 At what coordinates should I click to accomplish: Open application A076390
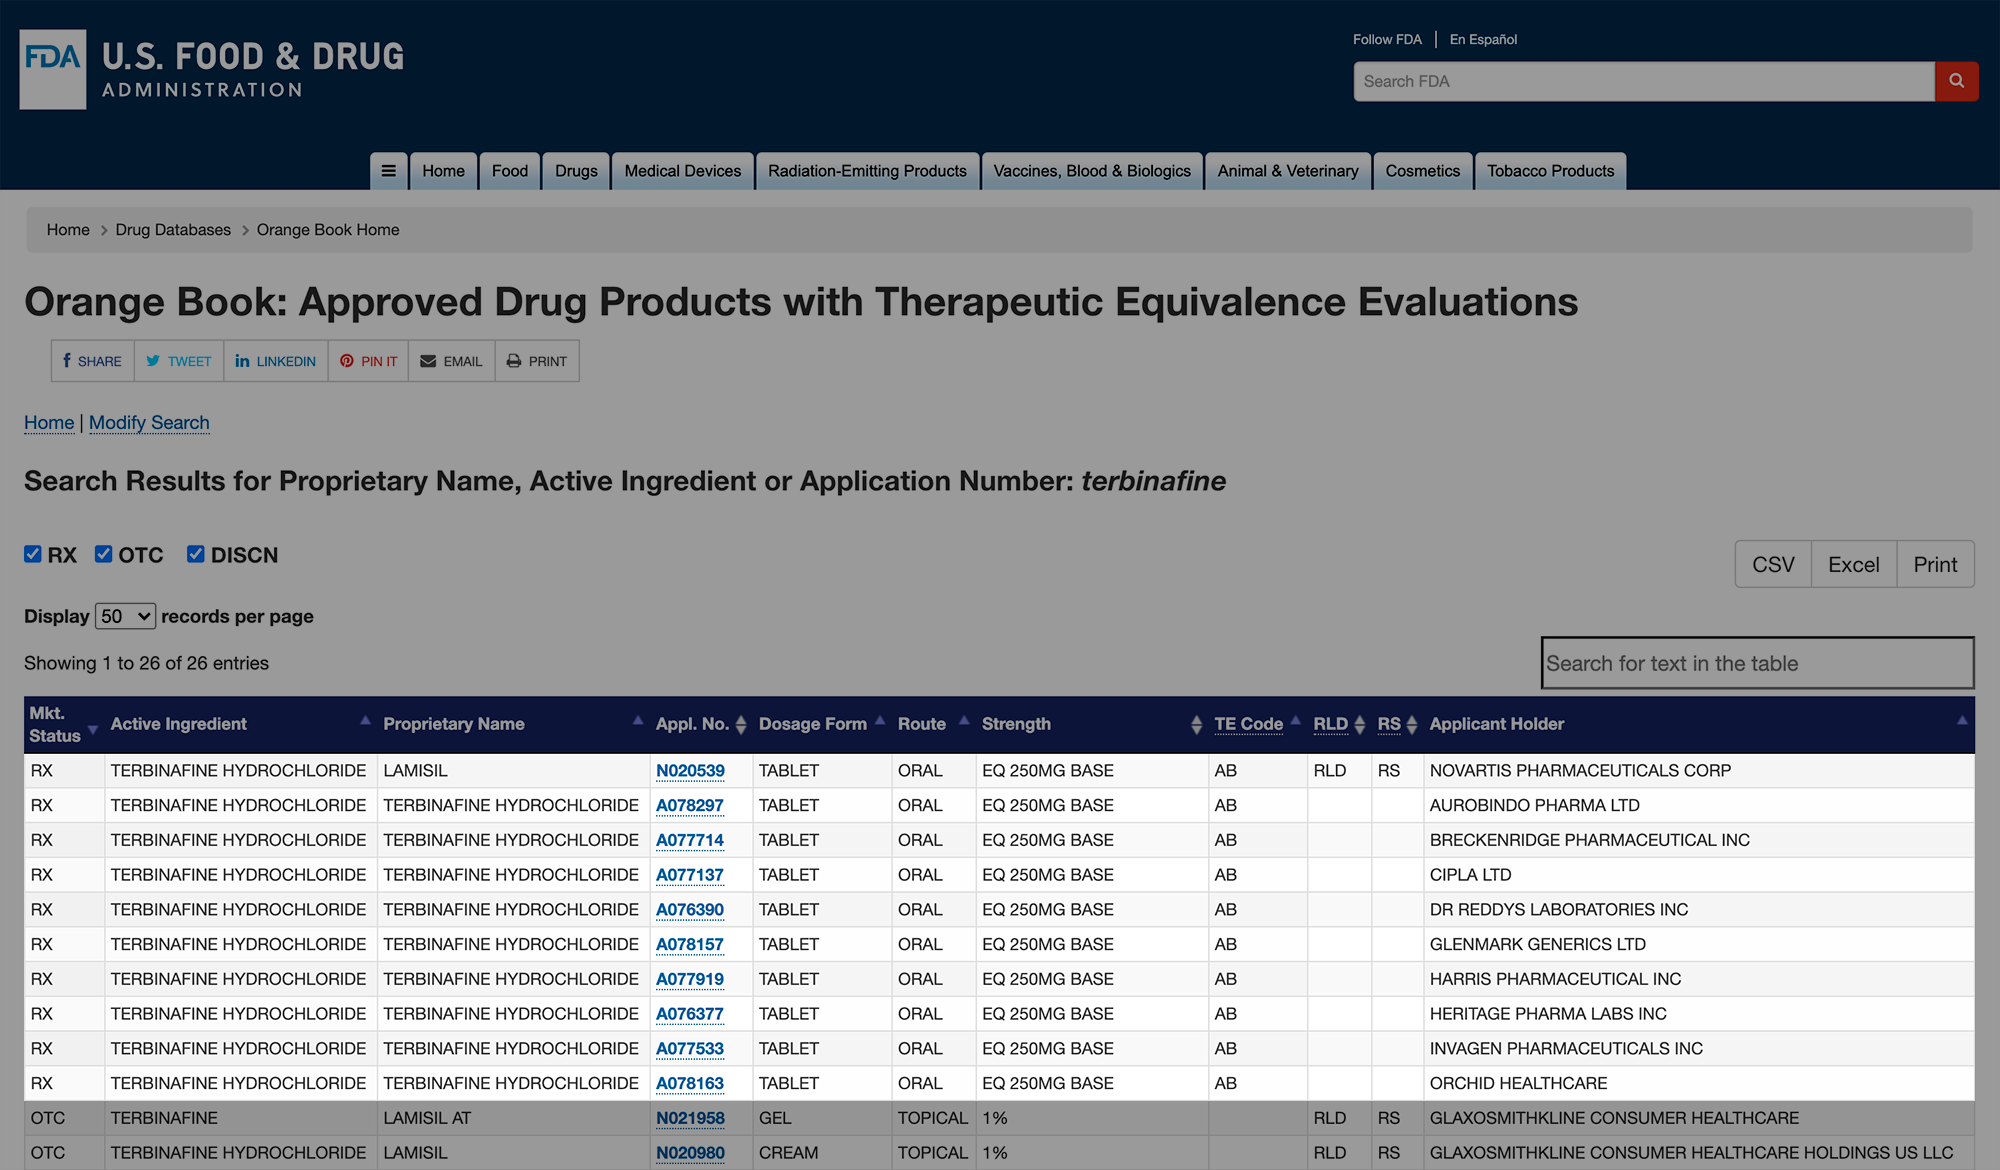coord(690,910)
